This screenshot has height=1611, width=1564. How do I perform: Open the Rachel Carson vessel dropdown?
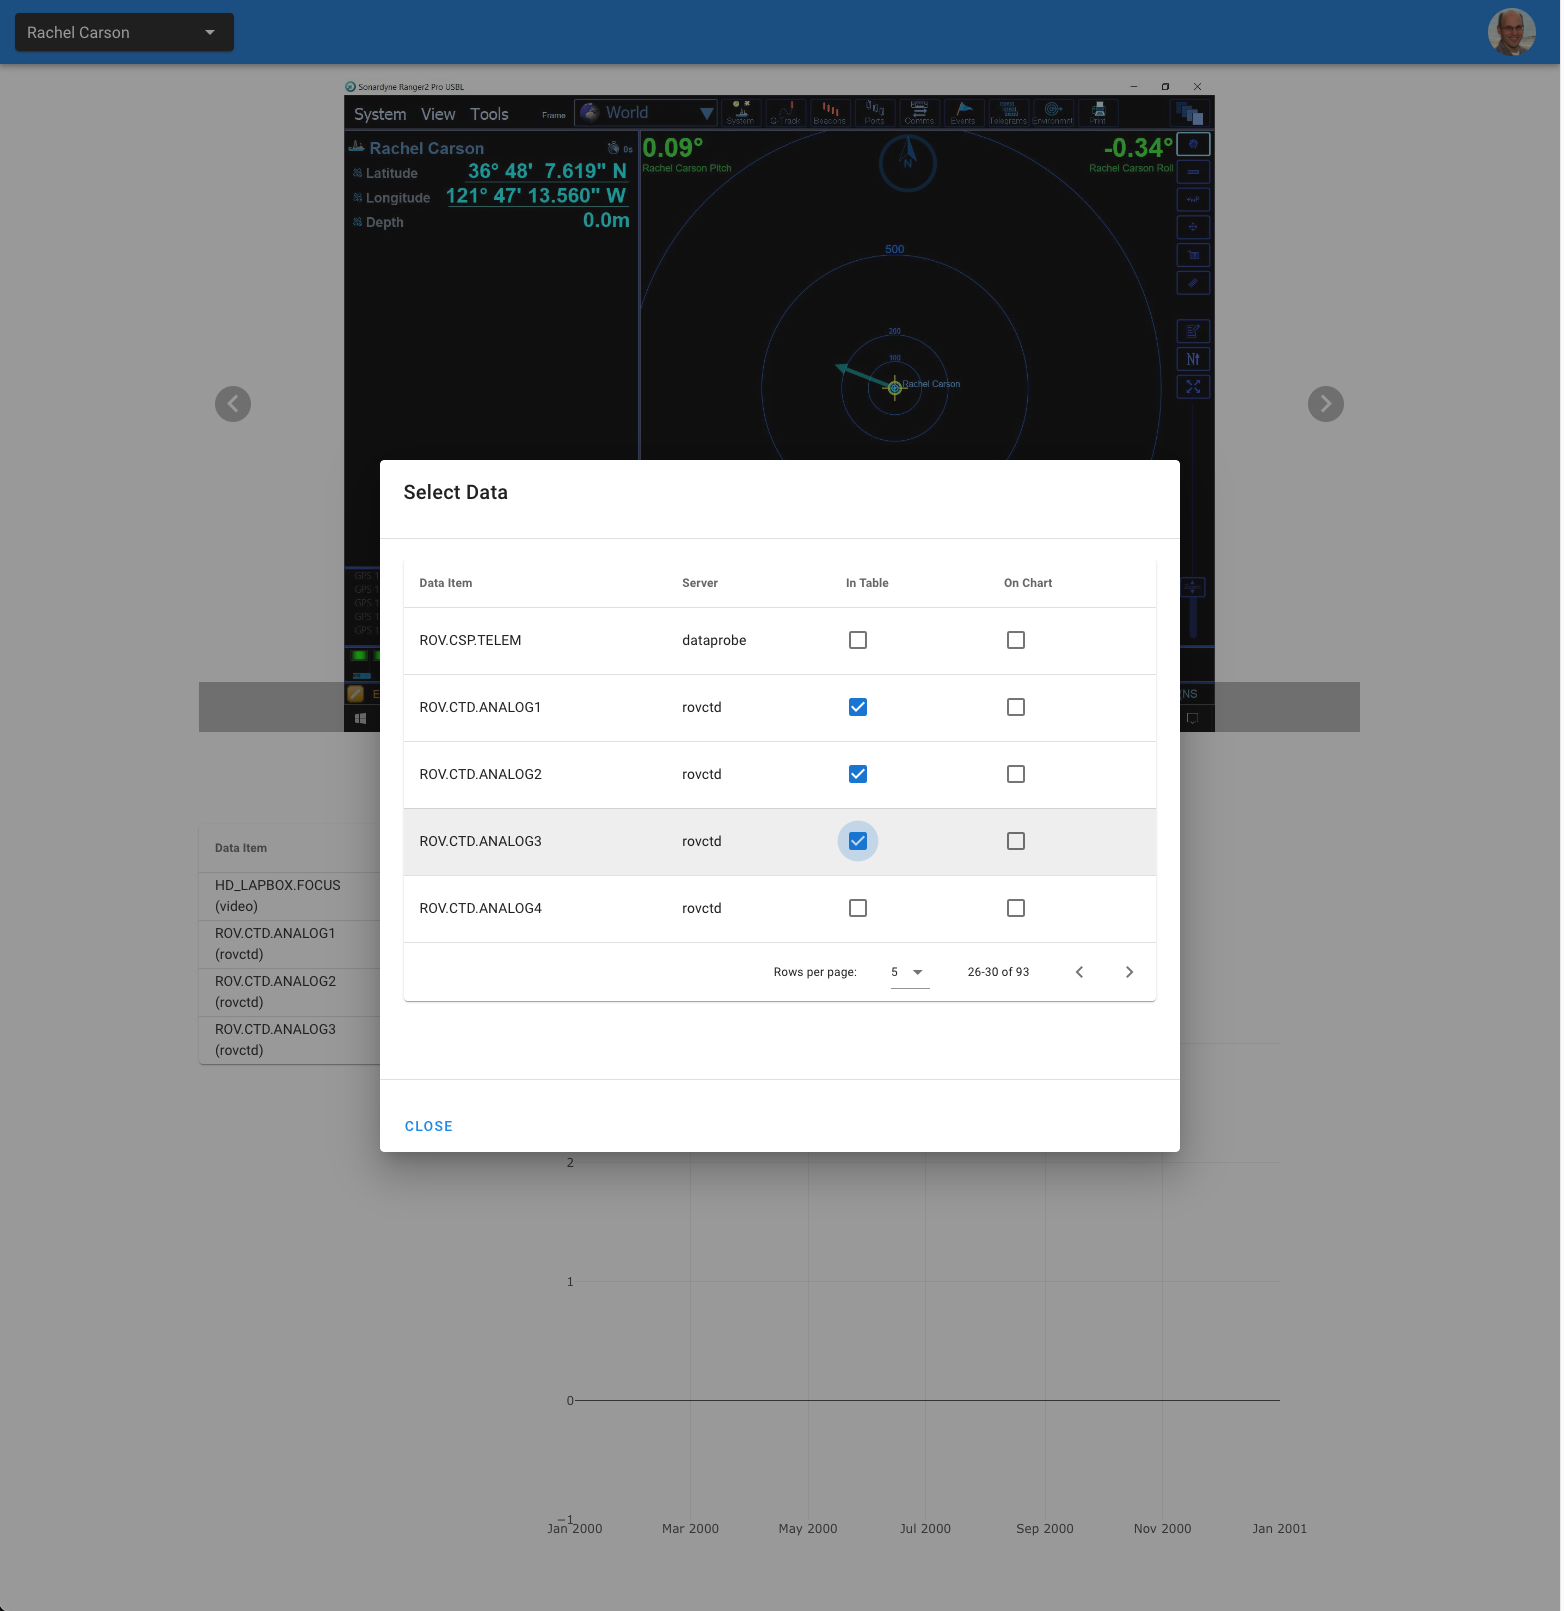124,32
